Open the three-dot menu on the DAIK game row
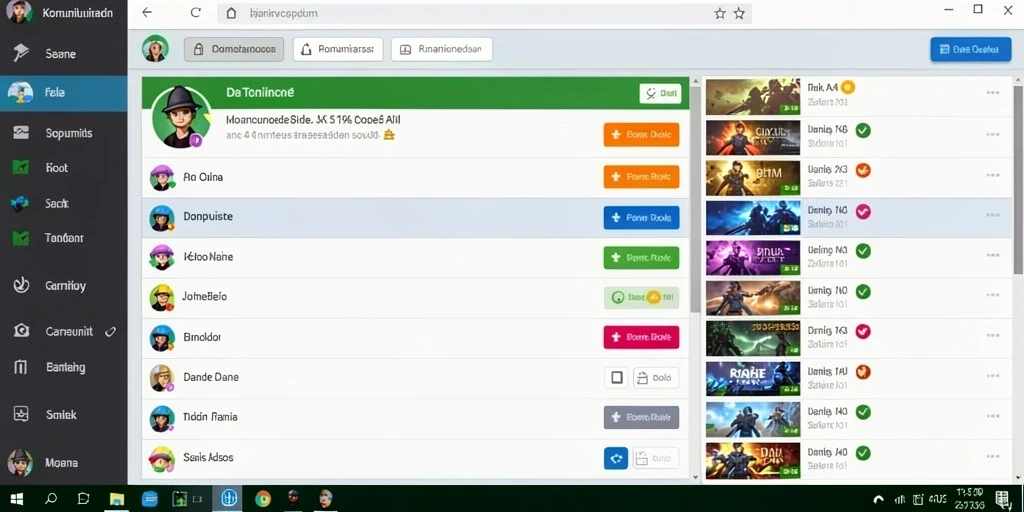 pyautogui.click(x=993, y=456)
